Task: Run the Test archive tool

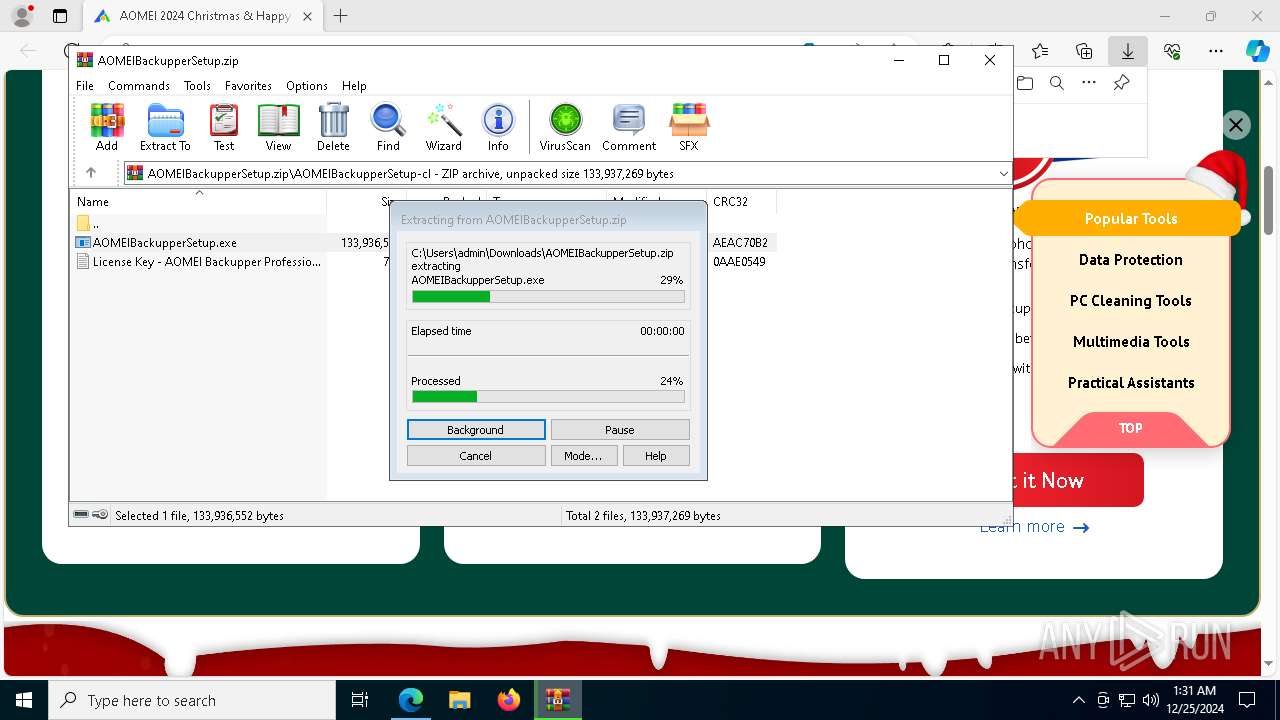Action: [224, 127]
